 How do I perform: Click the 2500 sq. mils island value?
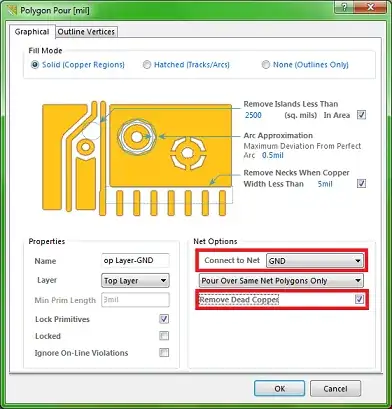point(253,115)
